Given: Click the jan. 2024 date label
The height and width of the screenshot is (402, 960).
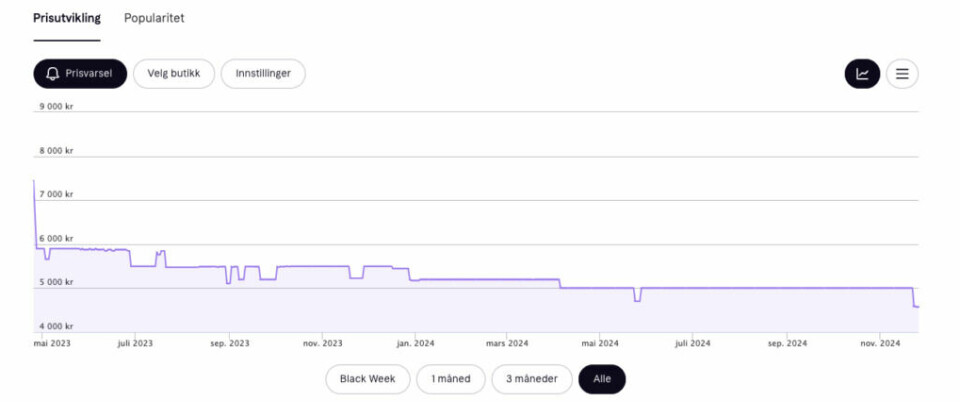Looking at the screenshot, I should coord(415,344).
